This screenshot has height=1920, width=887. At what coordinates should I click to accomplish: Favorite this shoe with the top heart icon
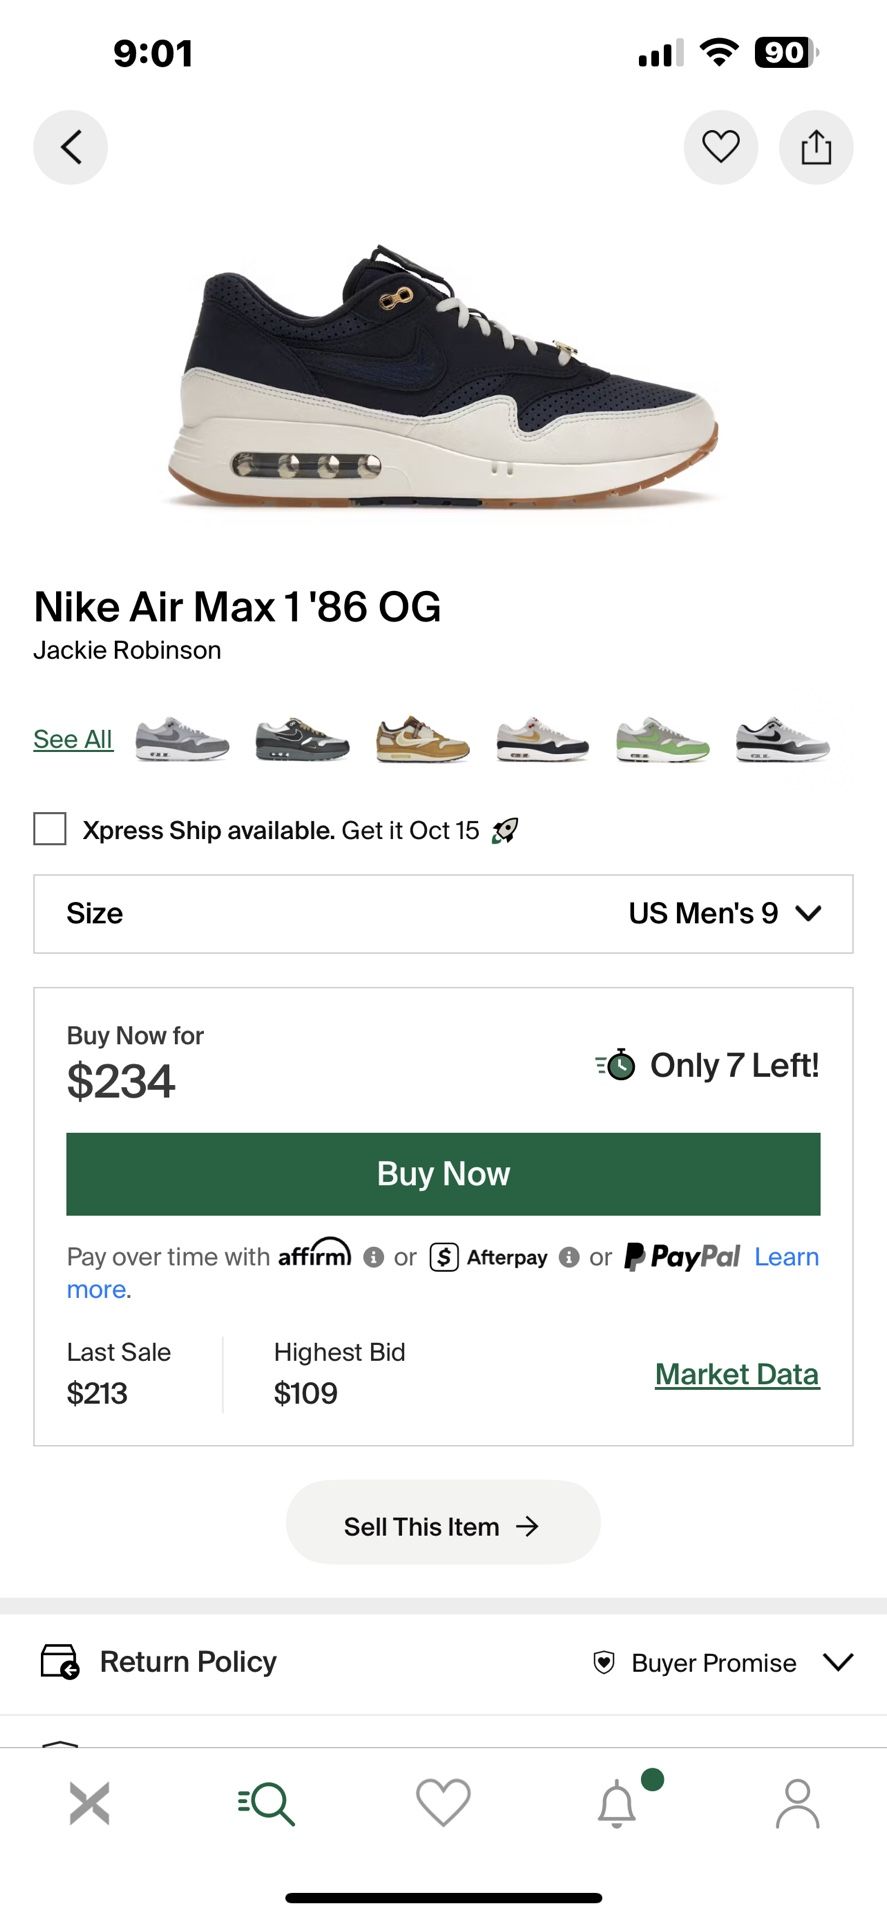pyautogui.click(x=720, y=147)
